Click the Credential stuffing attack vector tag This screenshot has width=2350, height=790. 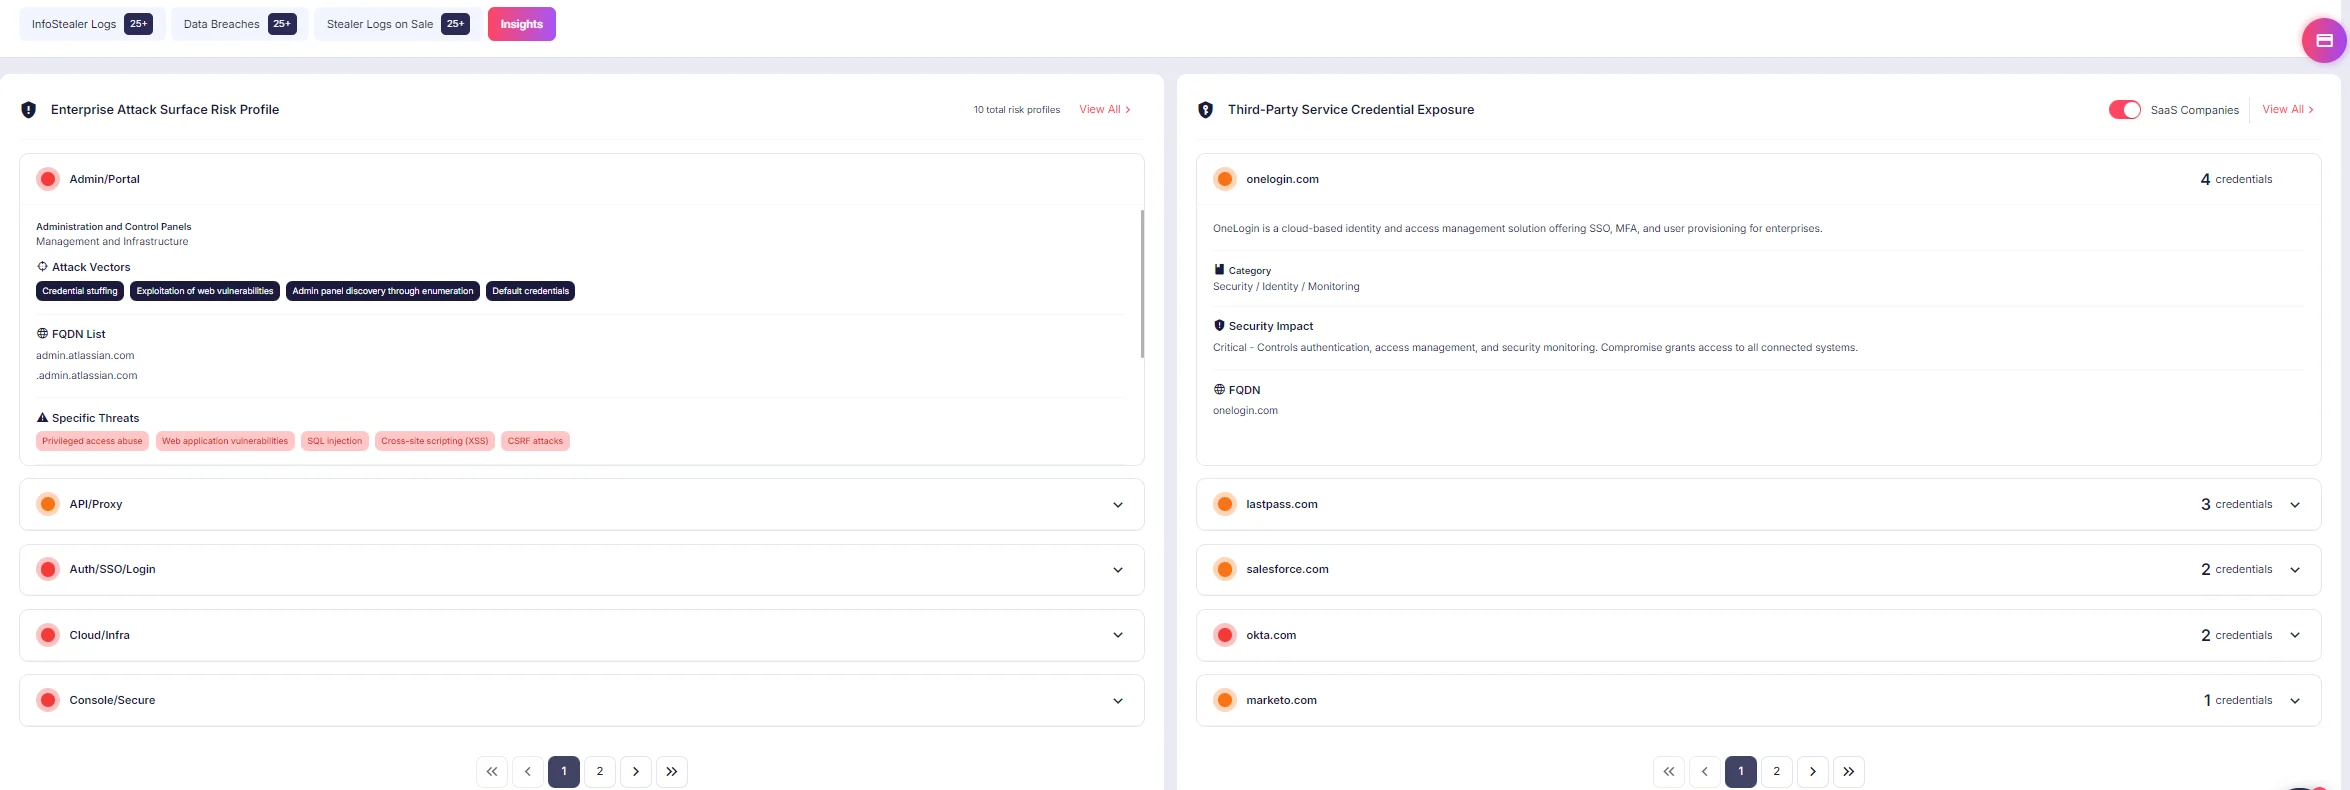pyautogui.click(x=80, y=291)
